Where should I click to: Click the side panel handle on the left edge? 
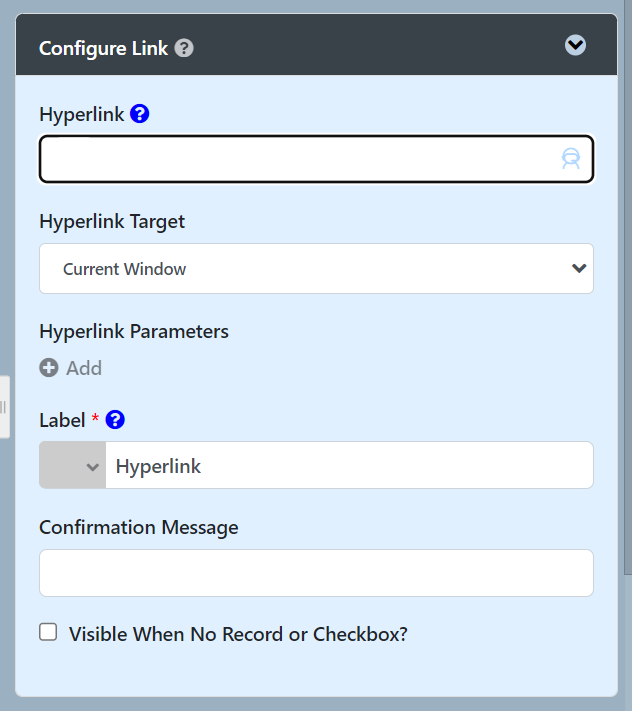point(4,406)
